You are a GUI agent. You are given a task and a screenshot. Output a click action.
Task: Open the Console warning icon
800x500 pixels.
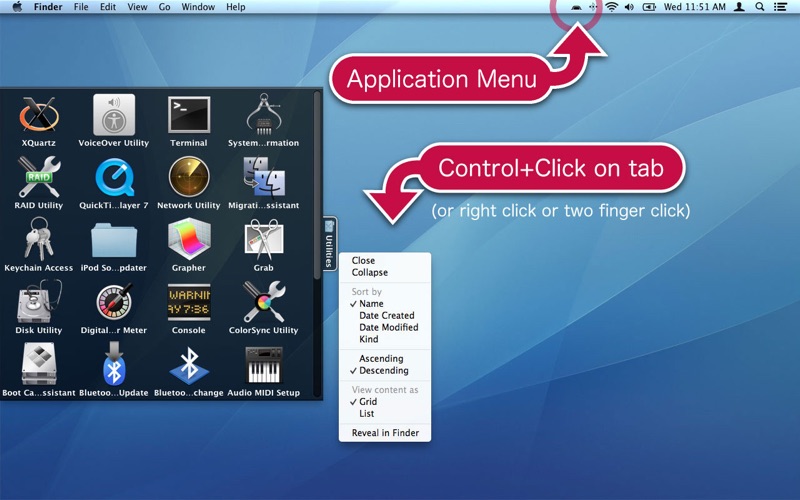(x=189, y=301)
